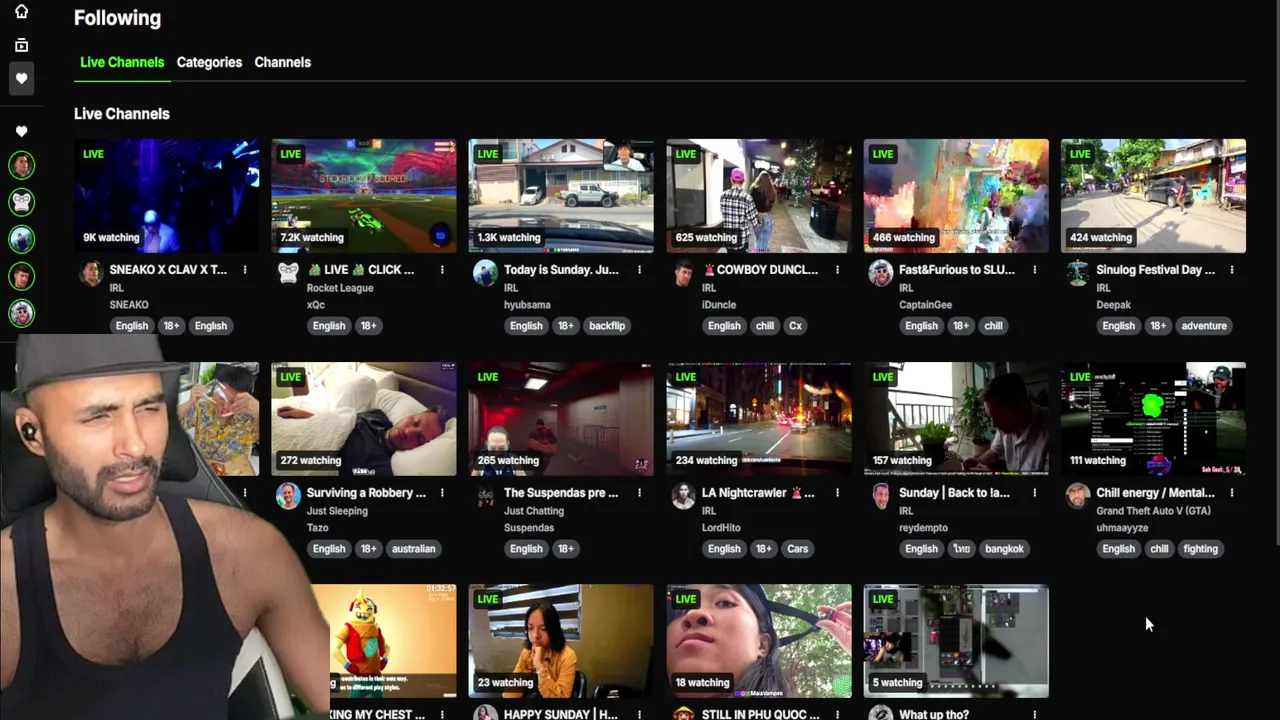Open the 'STILL IN PHU QUOC' stream title
Image resolution: width=1280 pixels, height=720 pixels.
(x=760, y=714)
